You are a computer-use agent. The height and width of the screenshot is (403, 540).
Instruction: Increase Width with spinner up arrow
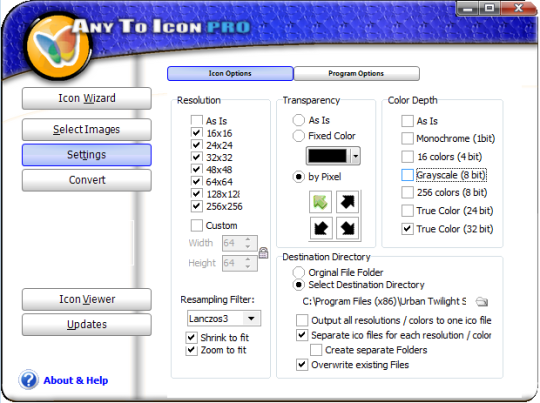pos(248,239)
